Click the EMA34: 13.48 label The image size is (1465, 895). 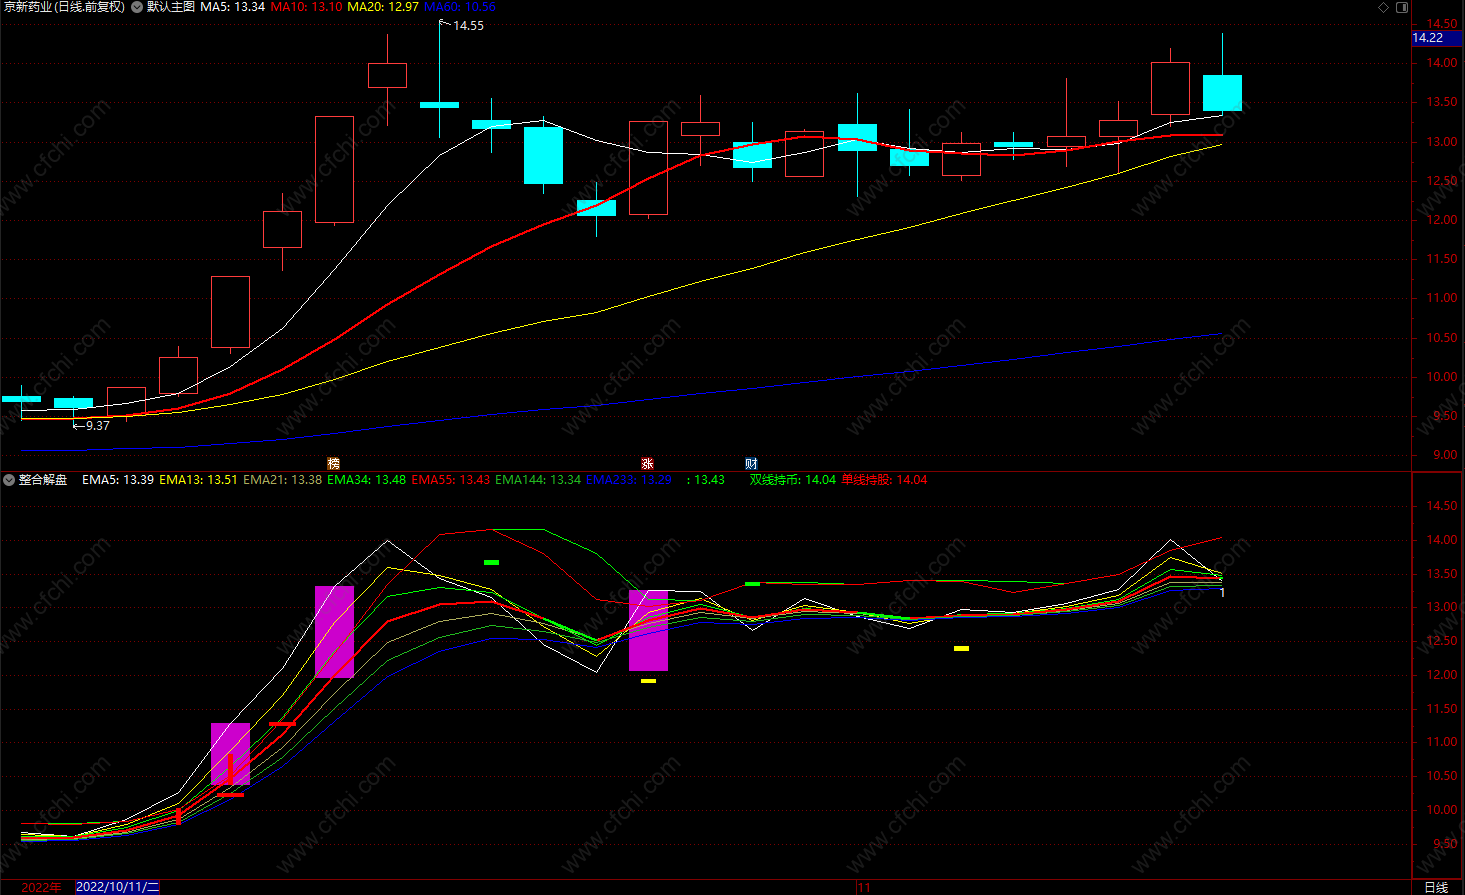367,480
